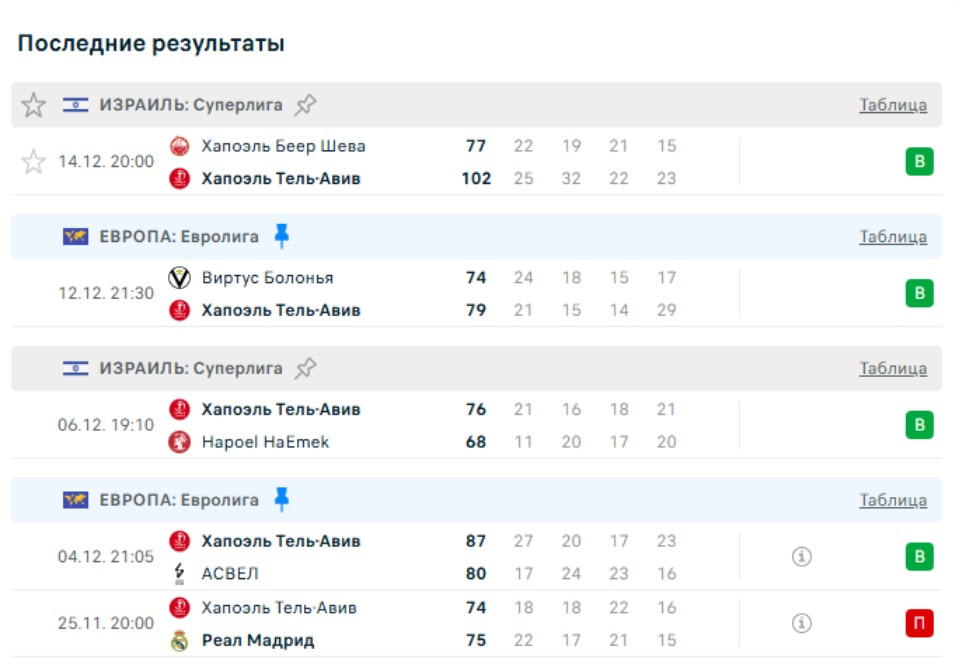Viewport: 959px width, 670px height.
Task: Open info icon for ASVEL match
Action: (x=800, y=557)
